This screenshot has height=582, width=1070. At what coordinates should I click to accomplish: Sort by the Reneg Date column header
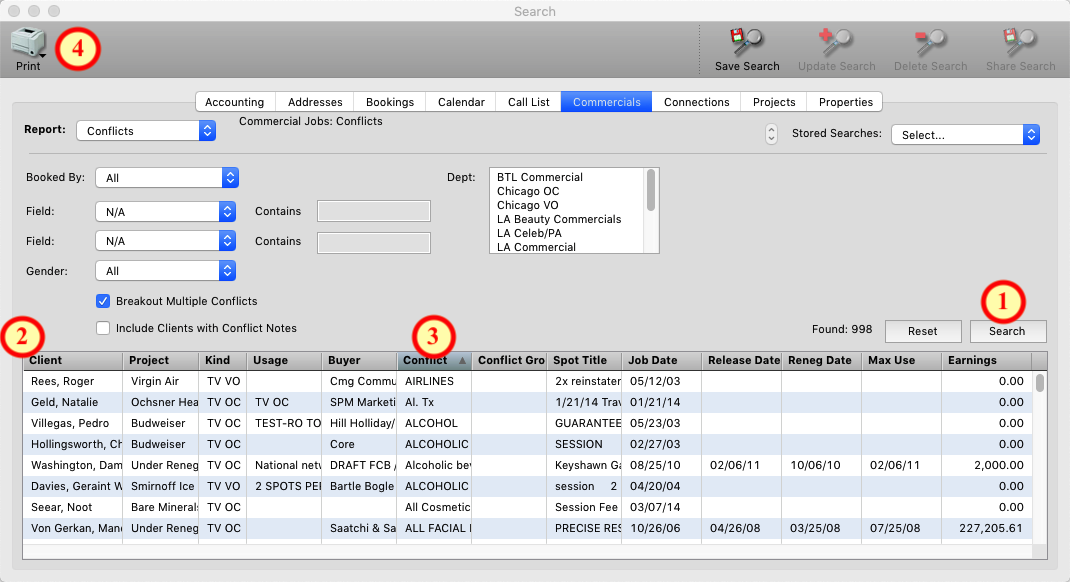point(822,360)
